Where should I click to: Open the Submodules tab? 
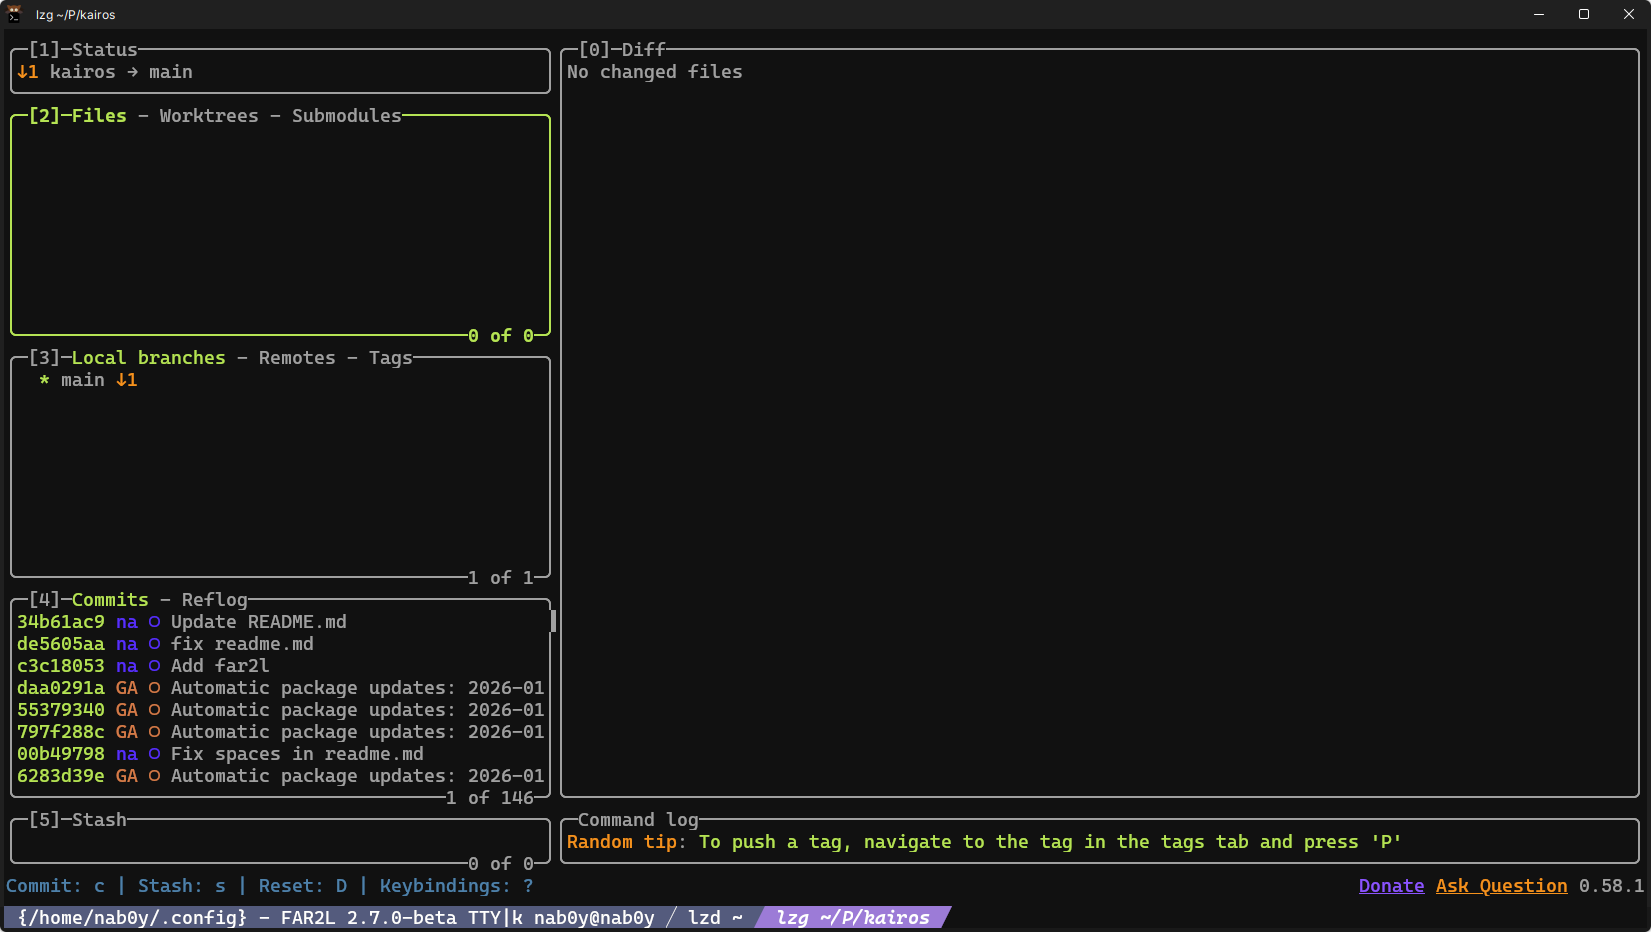pos(346,116)
